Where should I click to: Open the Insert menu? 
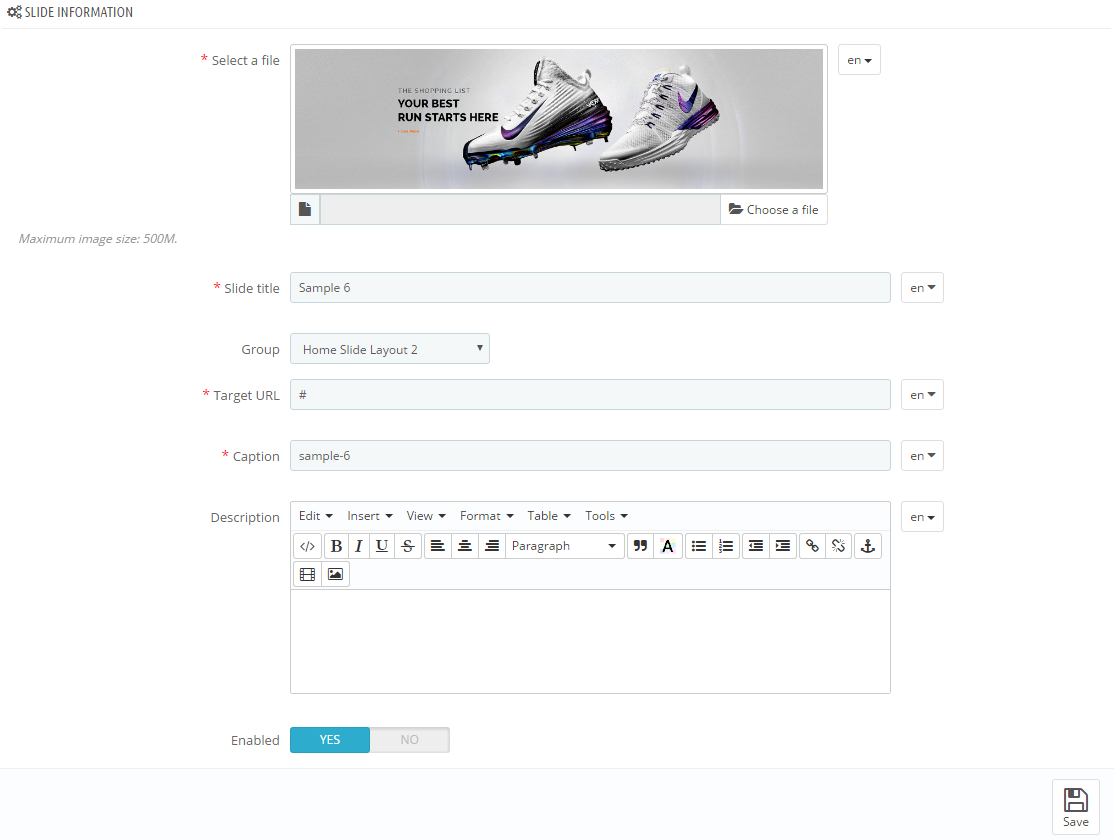pos(369,516)
